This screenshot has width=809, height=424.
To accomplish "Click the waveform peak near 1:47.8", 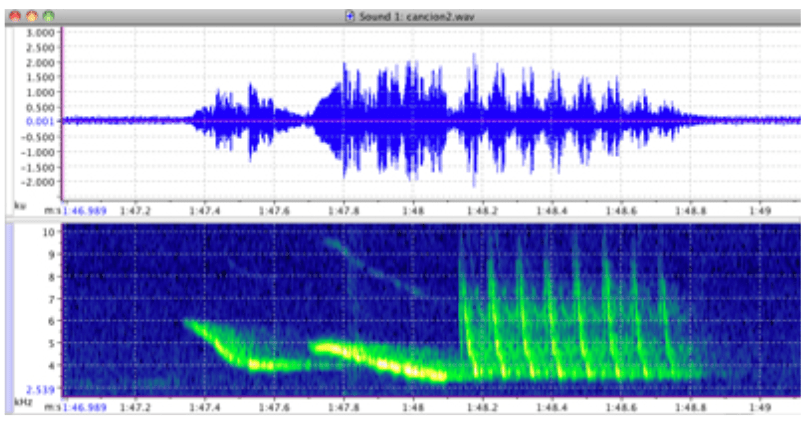I will pos(347,70).
